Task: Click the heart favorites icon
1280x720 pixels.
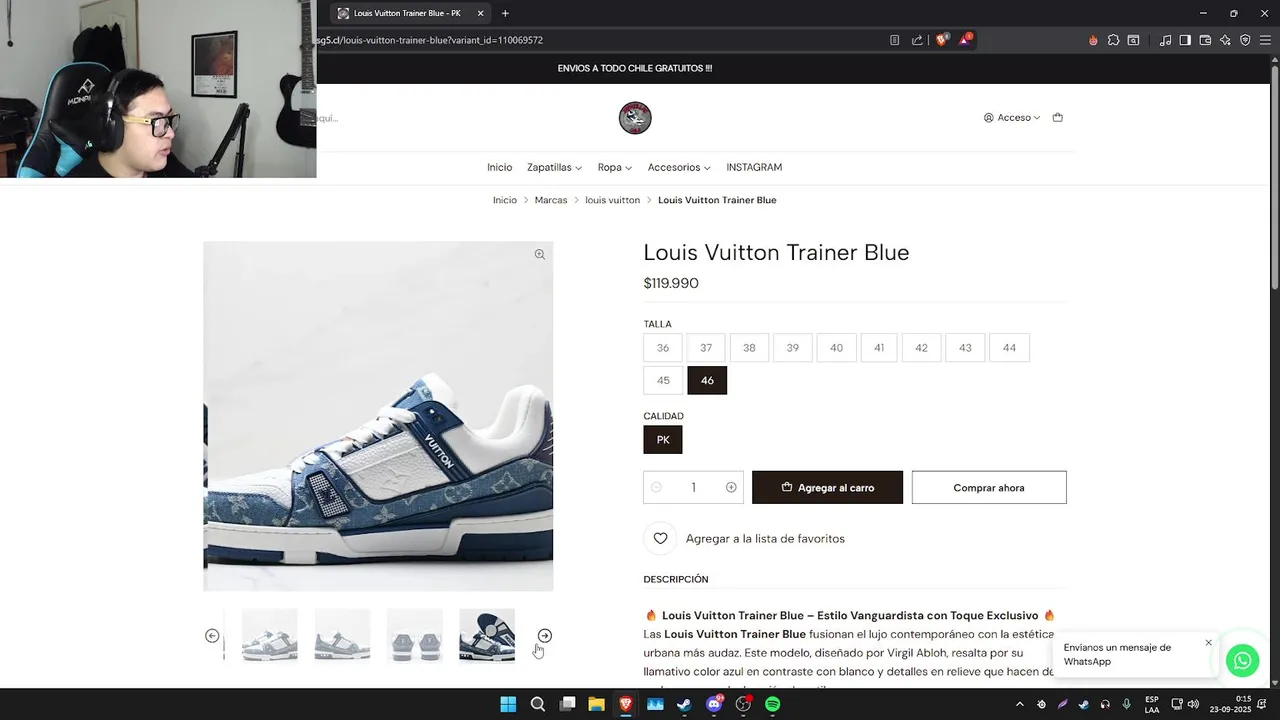Action: (x=660, y=538)
